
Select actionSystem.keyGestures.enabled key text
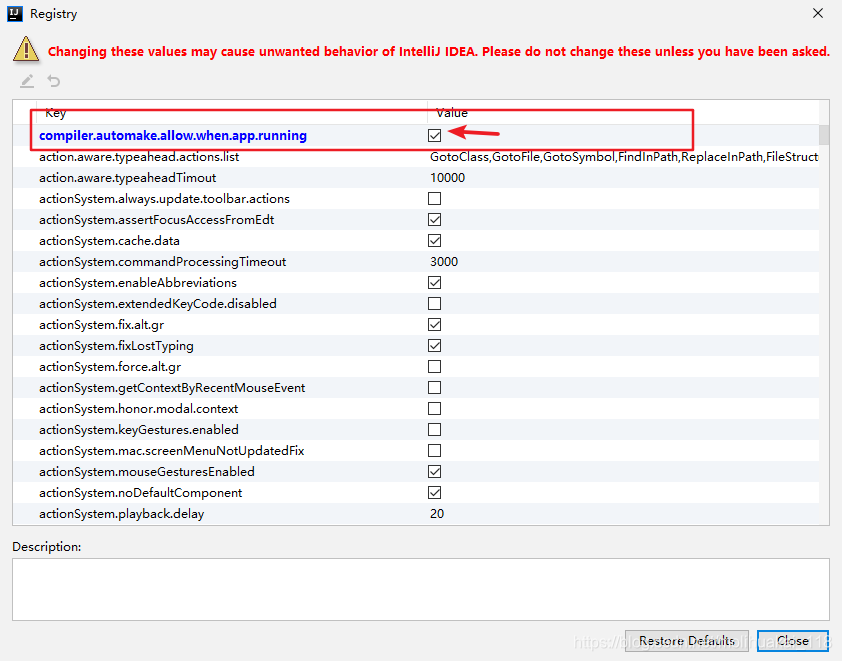(139, 430)
